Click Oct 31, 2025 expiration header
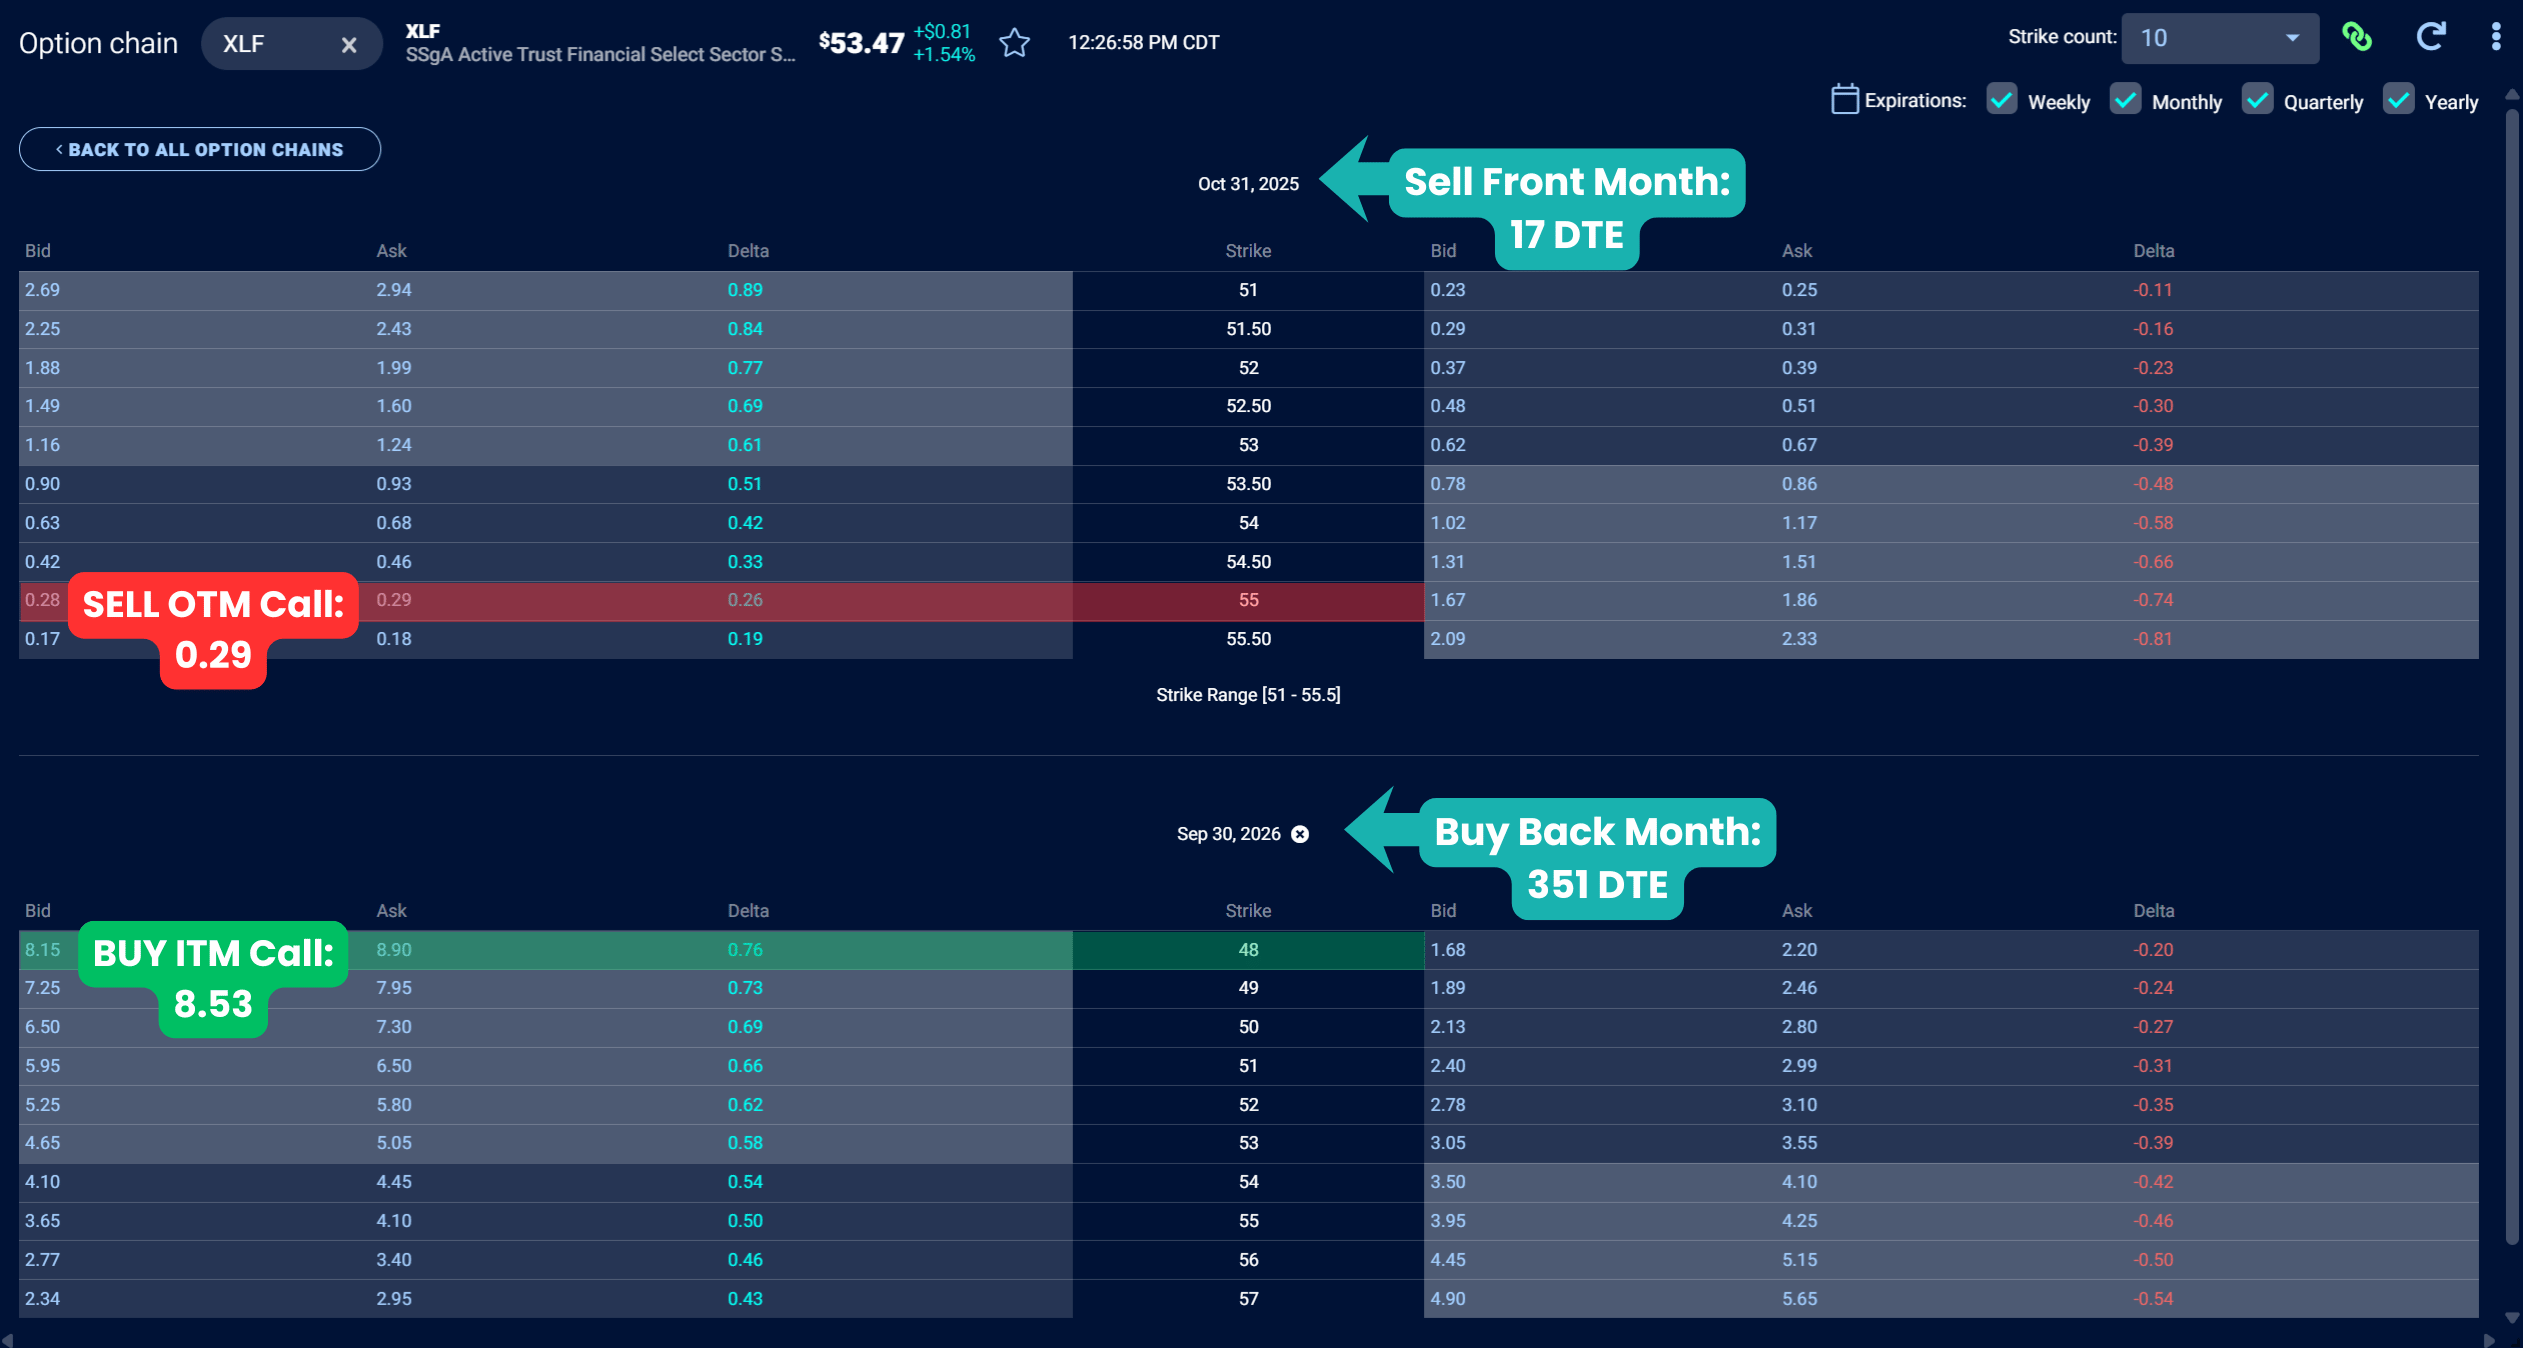2523x1348 pixels. pos(1248,184)
